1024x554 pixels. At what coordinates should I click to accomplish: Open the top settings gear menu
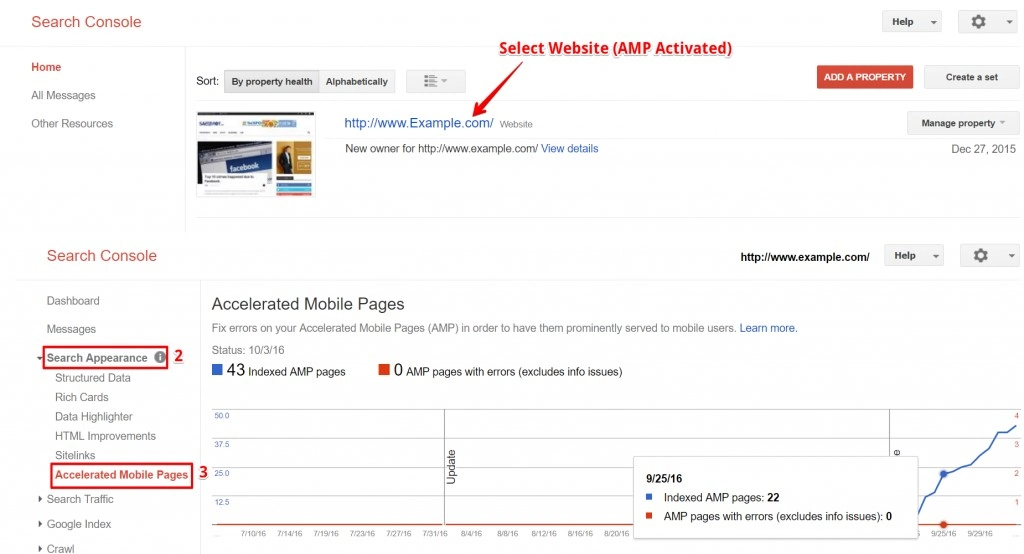[x=987, y=22]
